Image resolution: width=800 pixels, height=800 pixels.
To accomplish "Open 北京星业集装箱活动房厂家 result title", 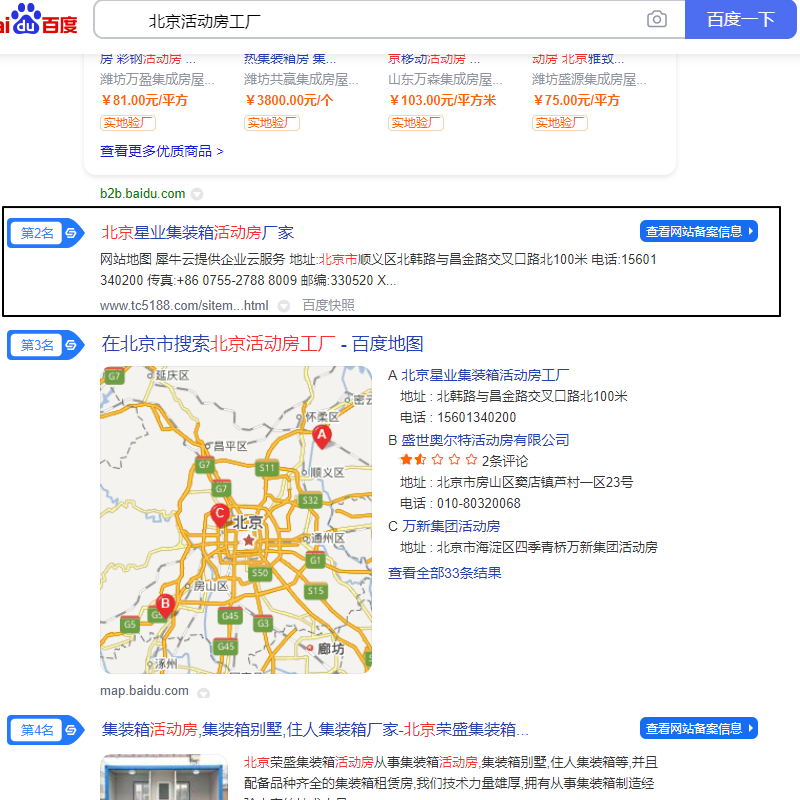I will pyautogui.click(x=197, y=233).
